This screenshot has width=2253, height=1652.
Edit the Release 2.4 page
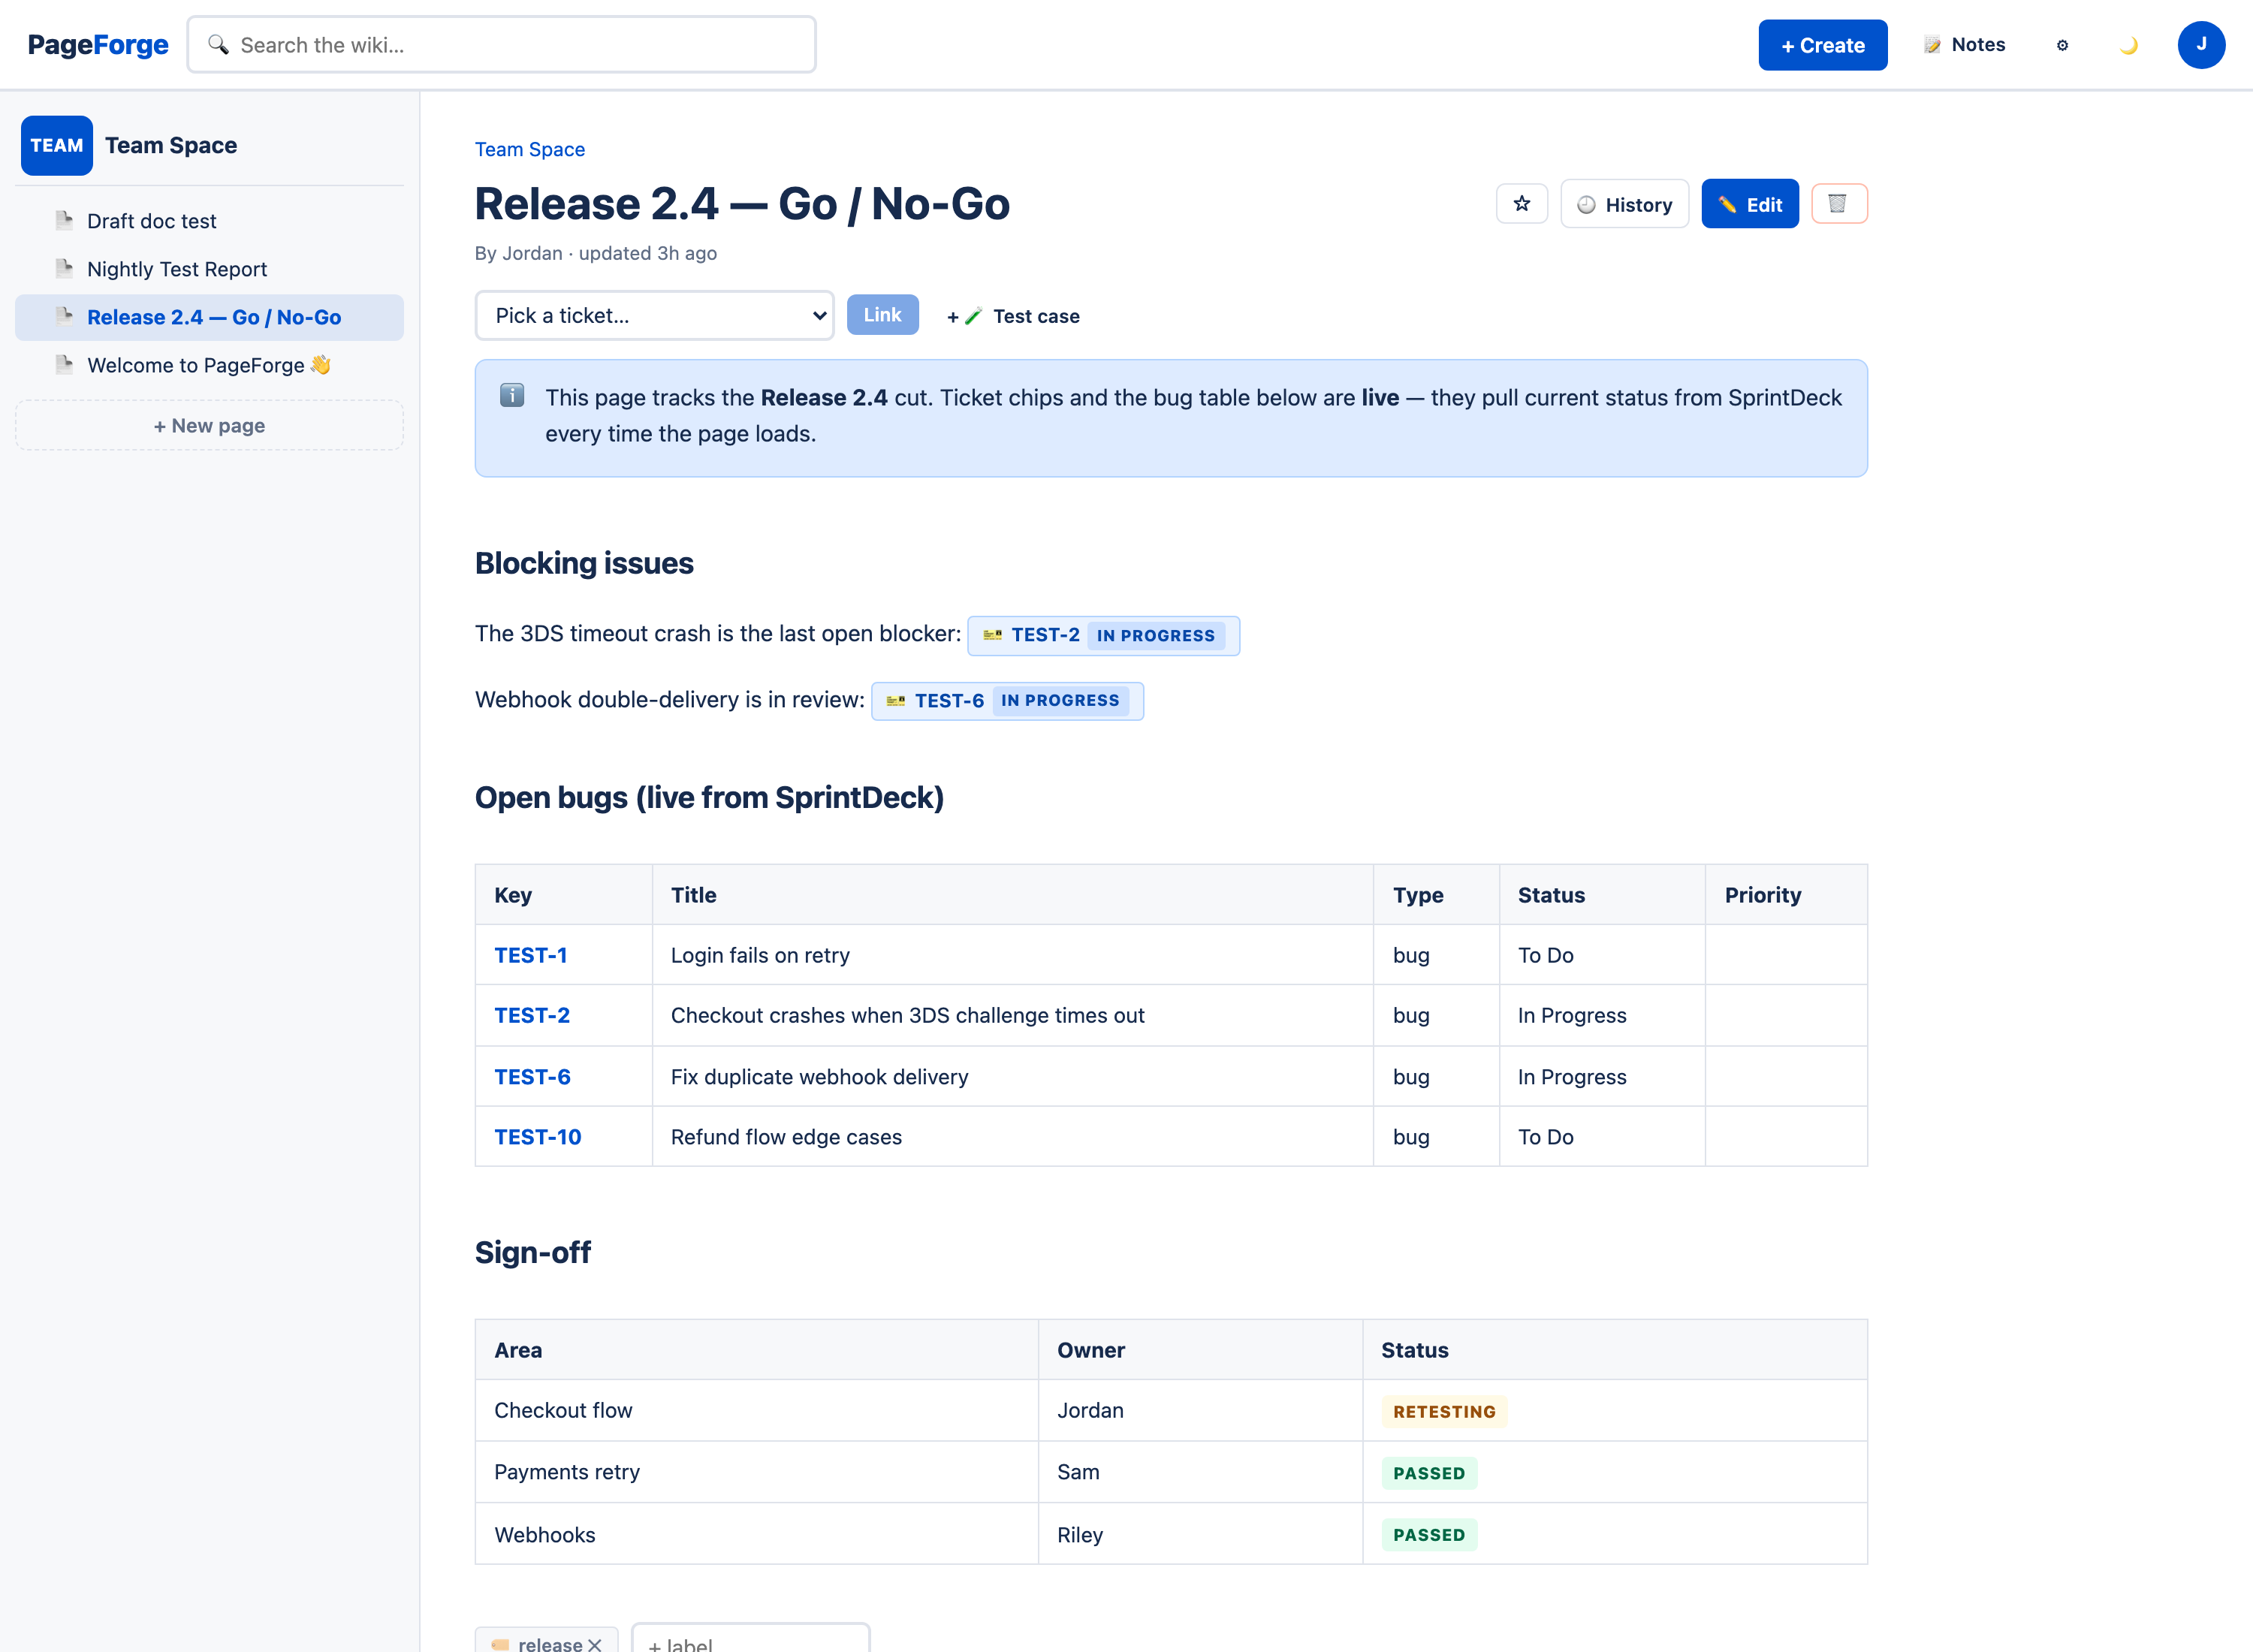[1749, 204]
